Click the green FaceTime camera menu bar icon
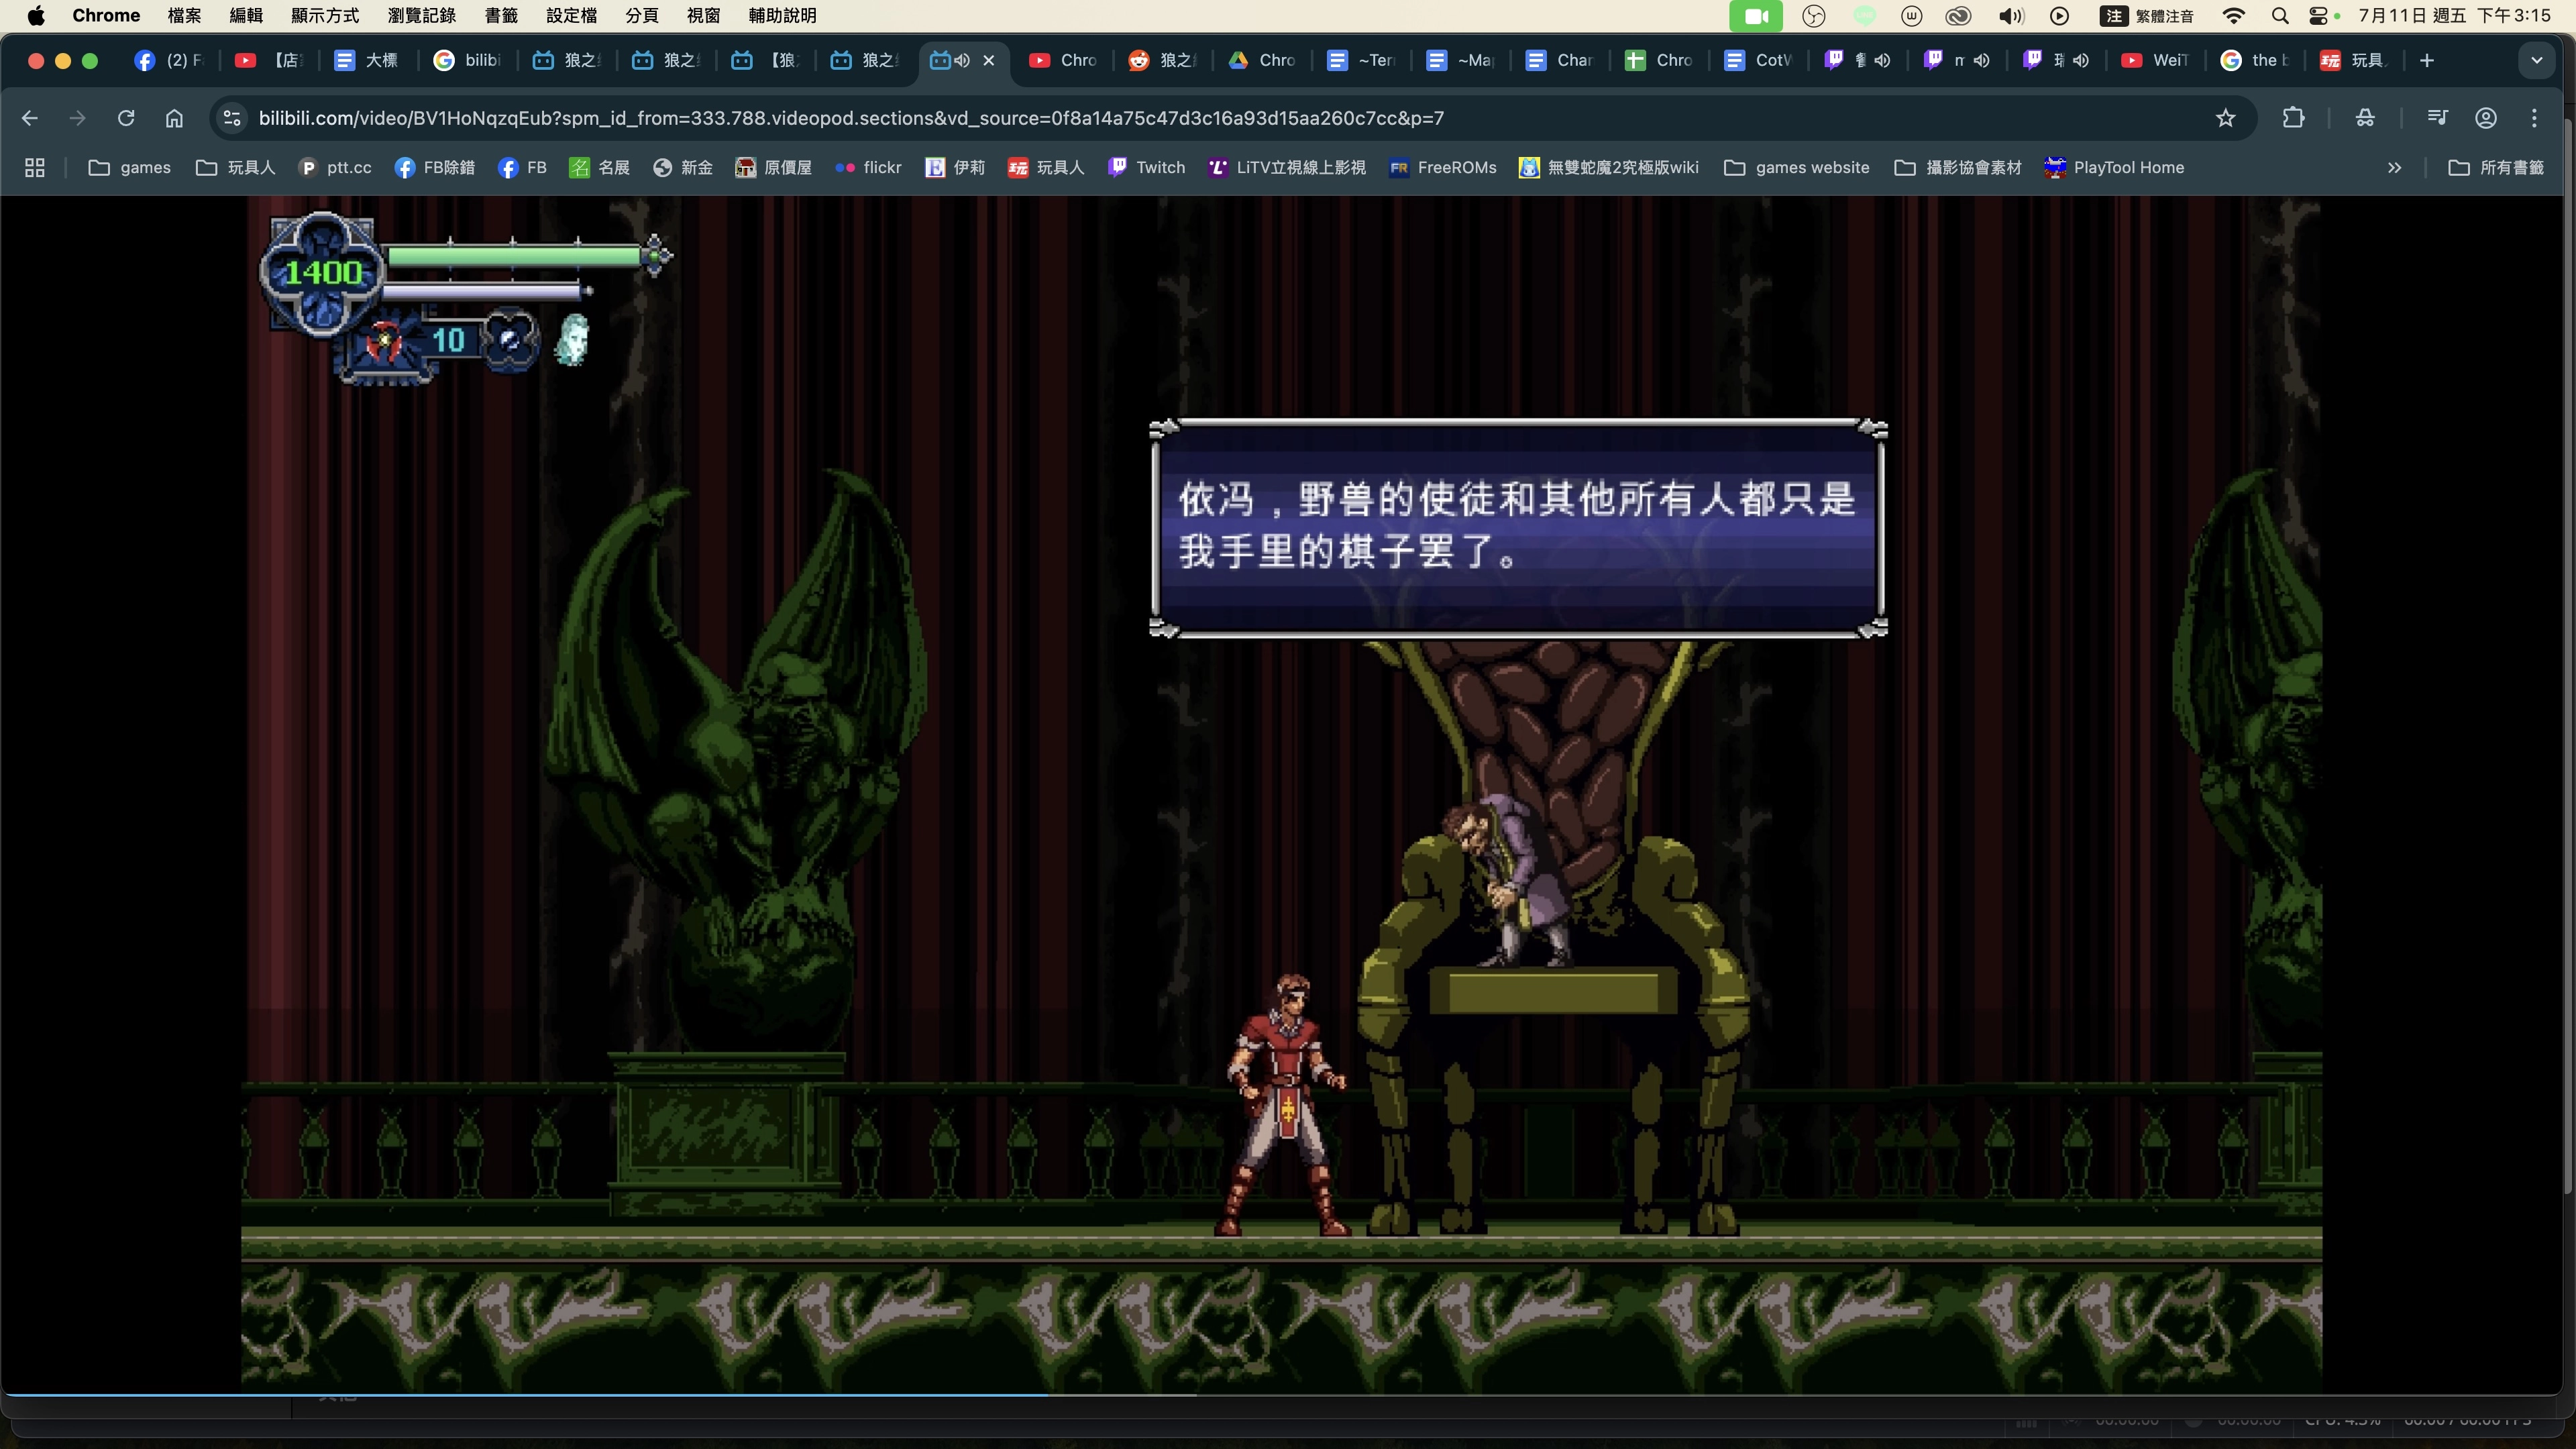Image resolution: width=2576 pixels, height=1449 pixels. pos(1756,16)
